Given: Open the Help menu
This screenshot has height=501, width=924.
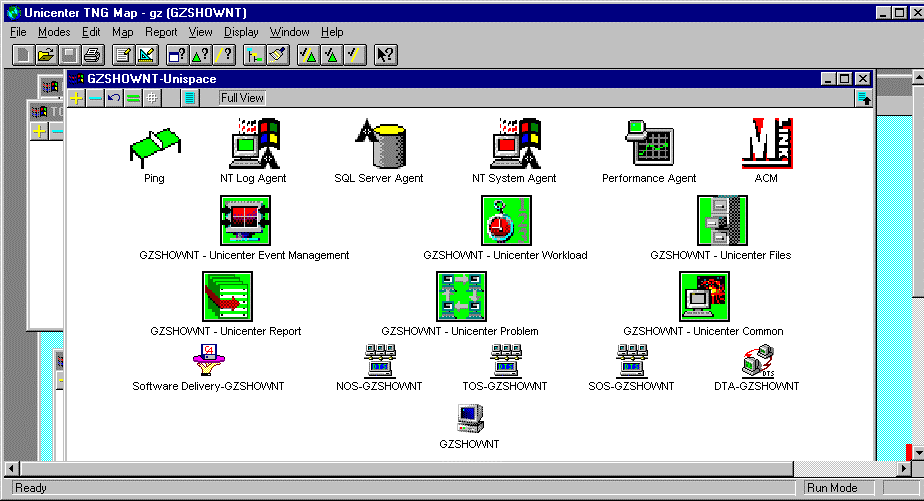Looking at the screenshot, I should click(332, 32).
